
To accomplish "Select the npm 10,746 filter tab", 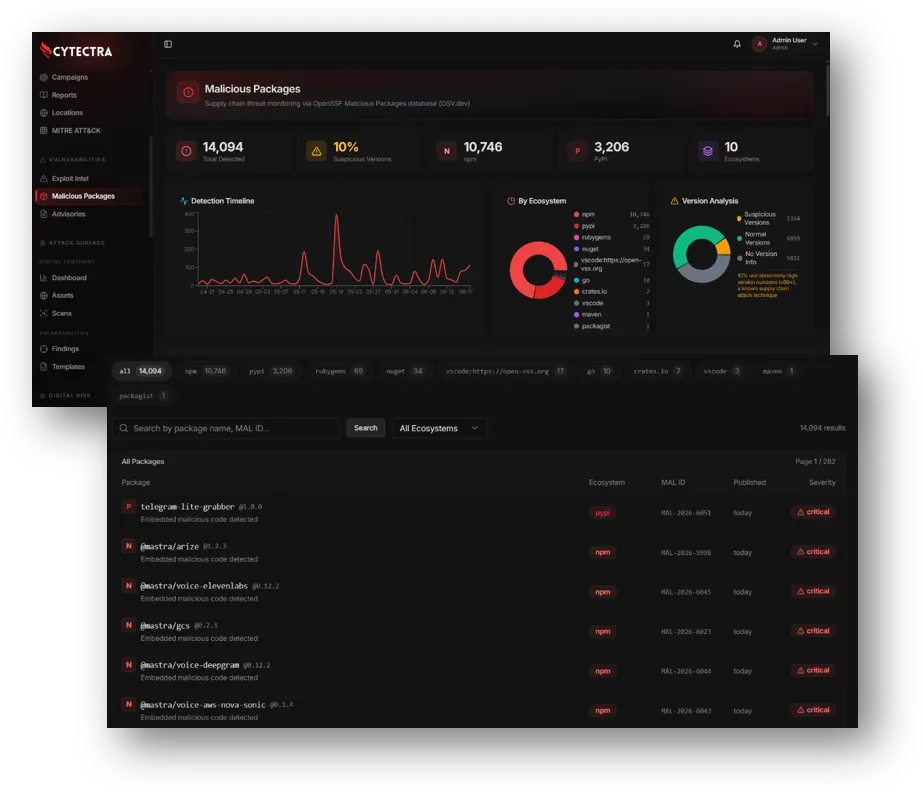I will (205, 371).
